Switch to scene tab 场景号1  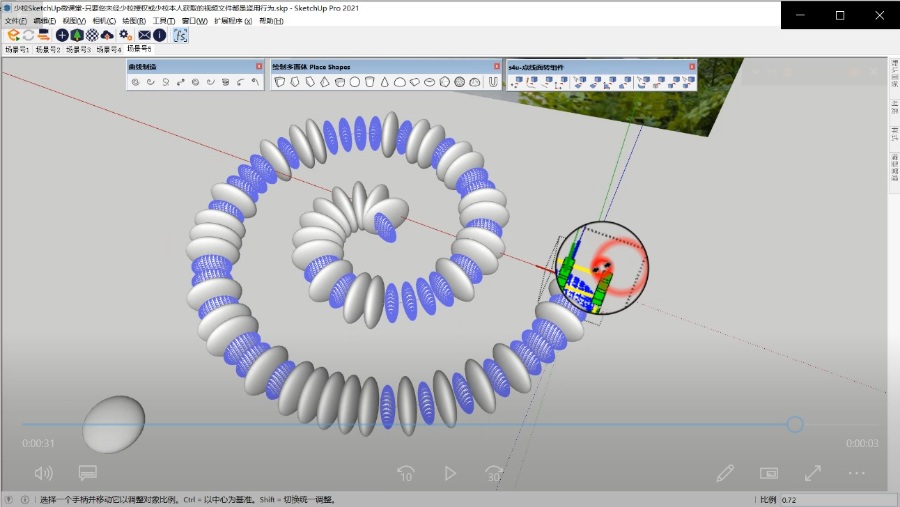17,49
